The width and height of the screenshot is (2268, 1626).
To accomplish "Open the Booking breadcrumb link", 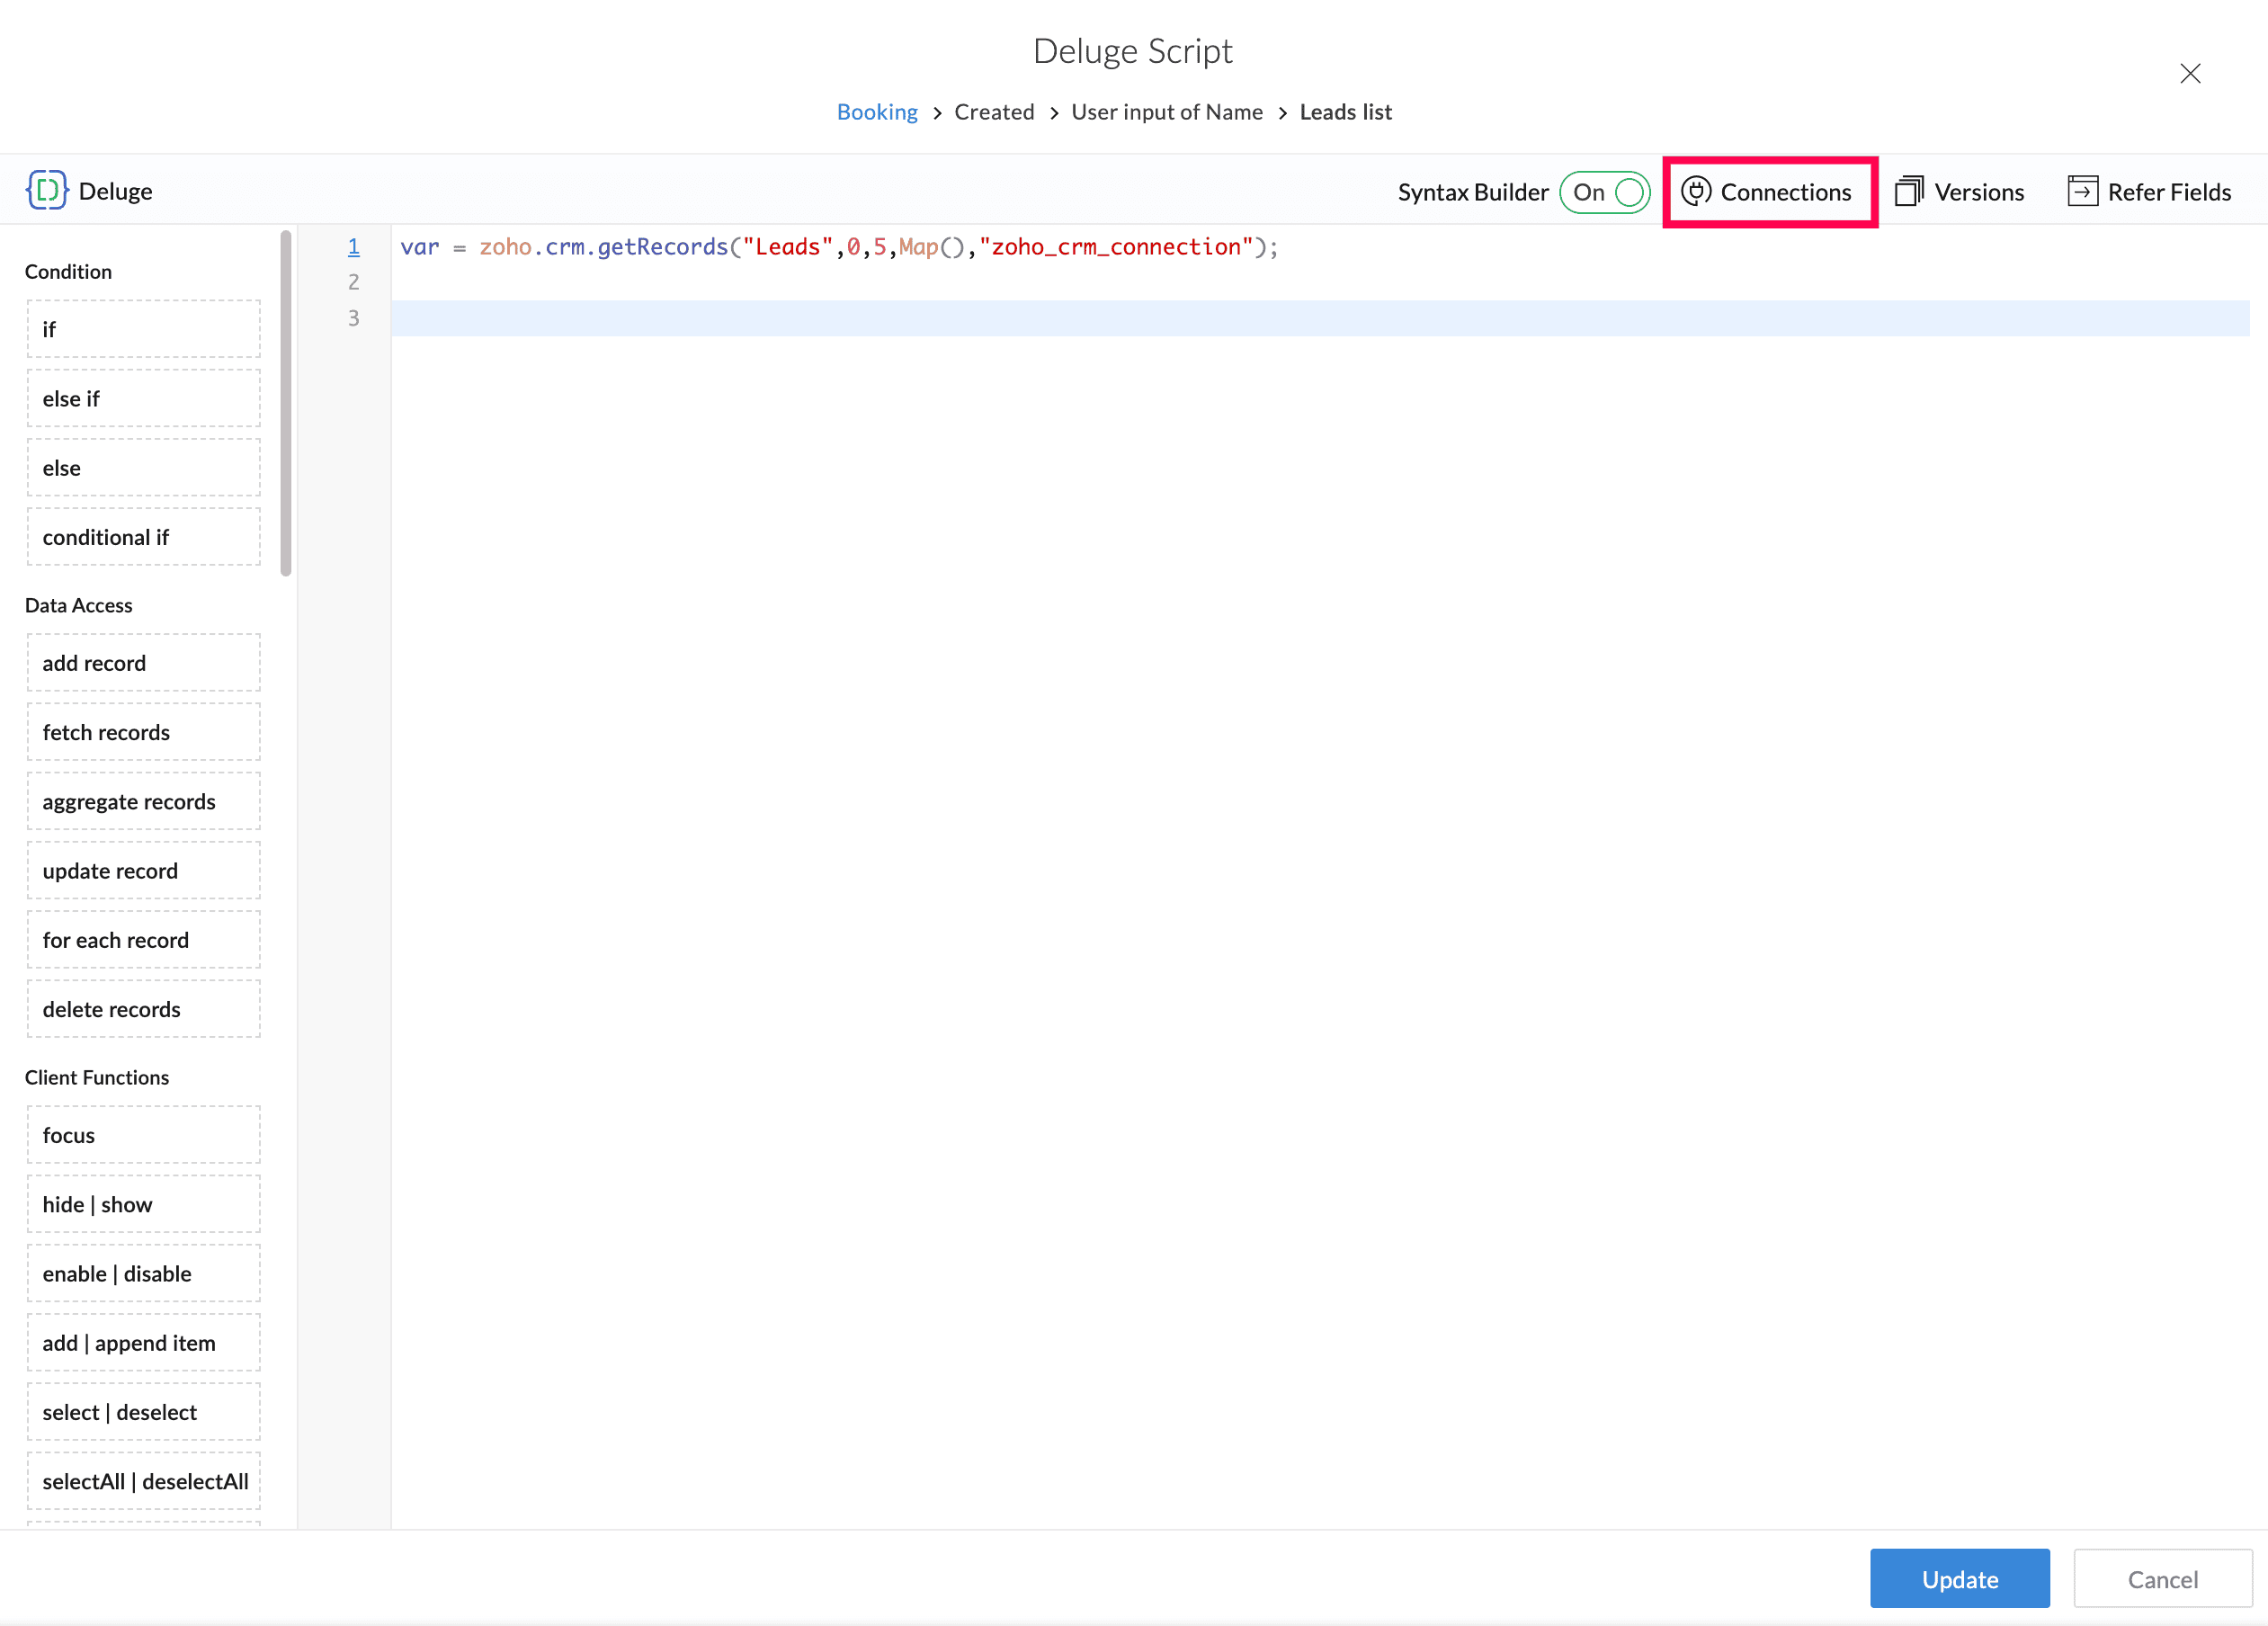I will [x=876, y=112].
